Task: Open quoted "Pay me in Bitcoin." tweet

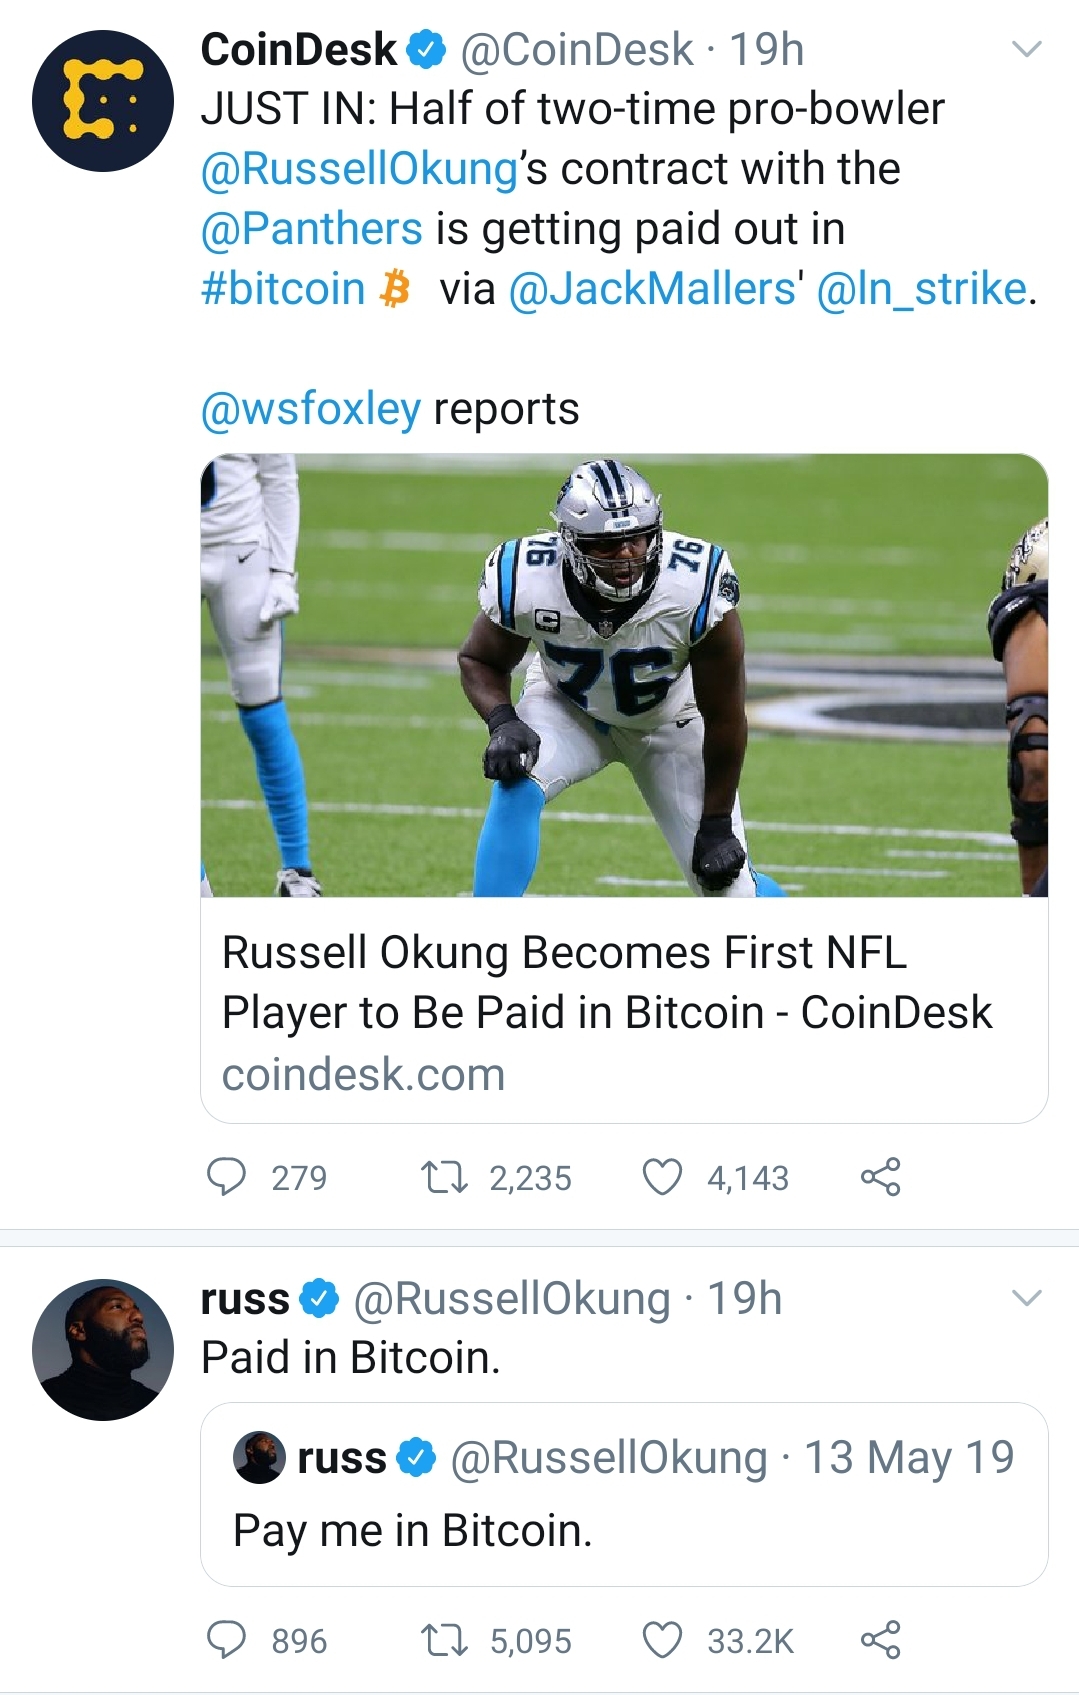Action: click(x=624, y=1494)
